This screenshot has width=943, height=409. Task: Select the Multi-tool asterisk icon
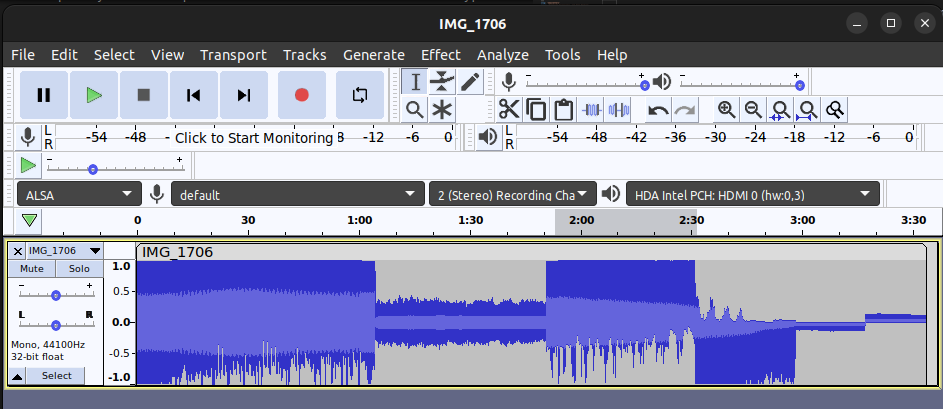(x=442, y=110)
